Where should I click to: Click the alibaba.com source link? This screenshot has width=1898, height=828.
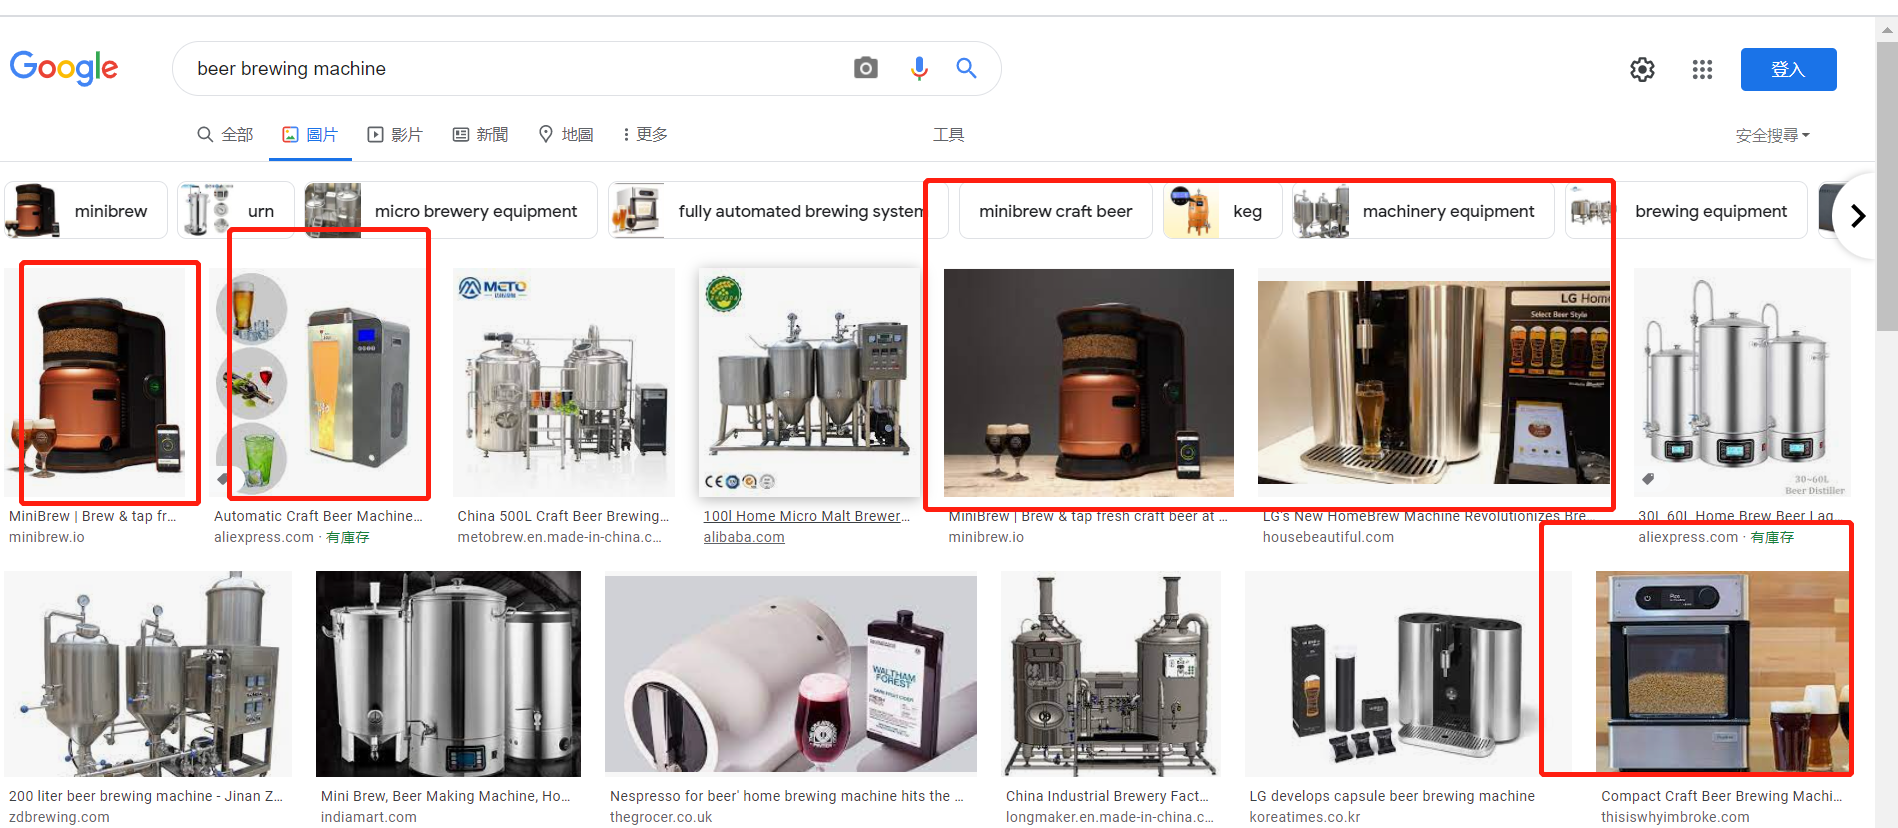coord(744,537)
